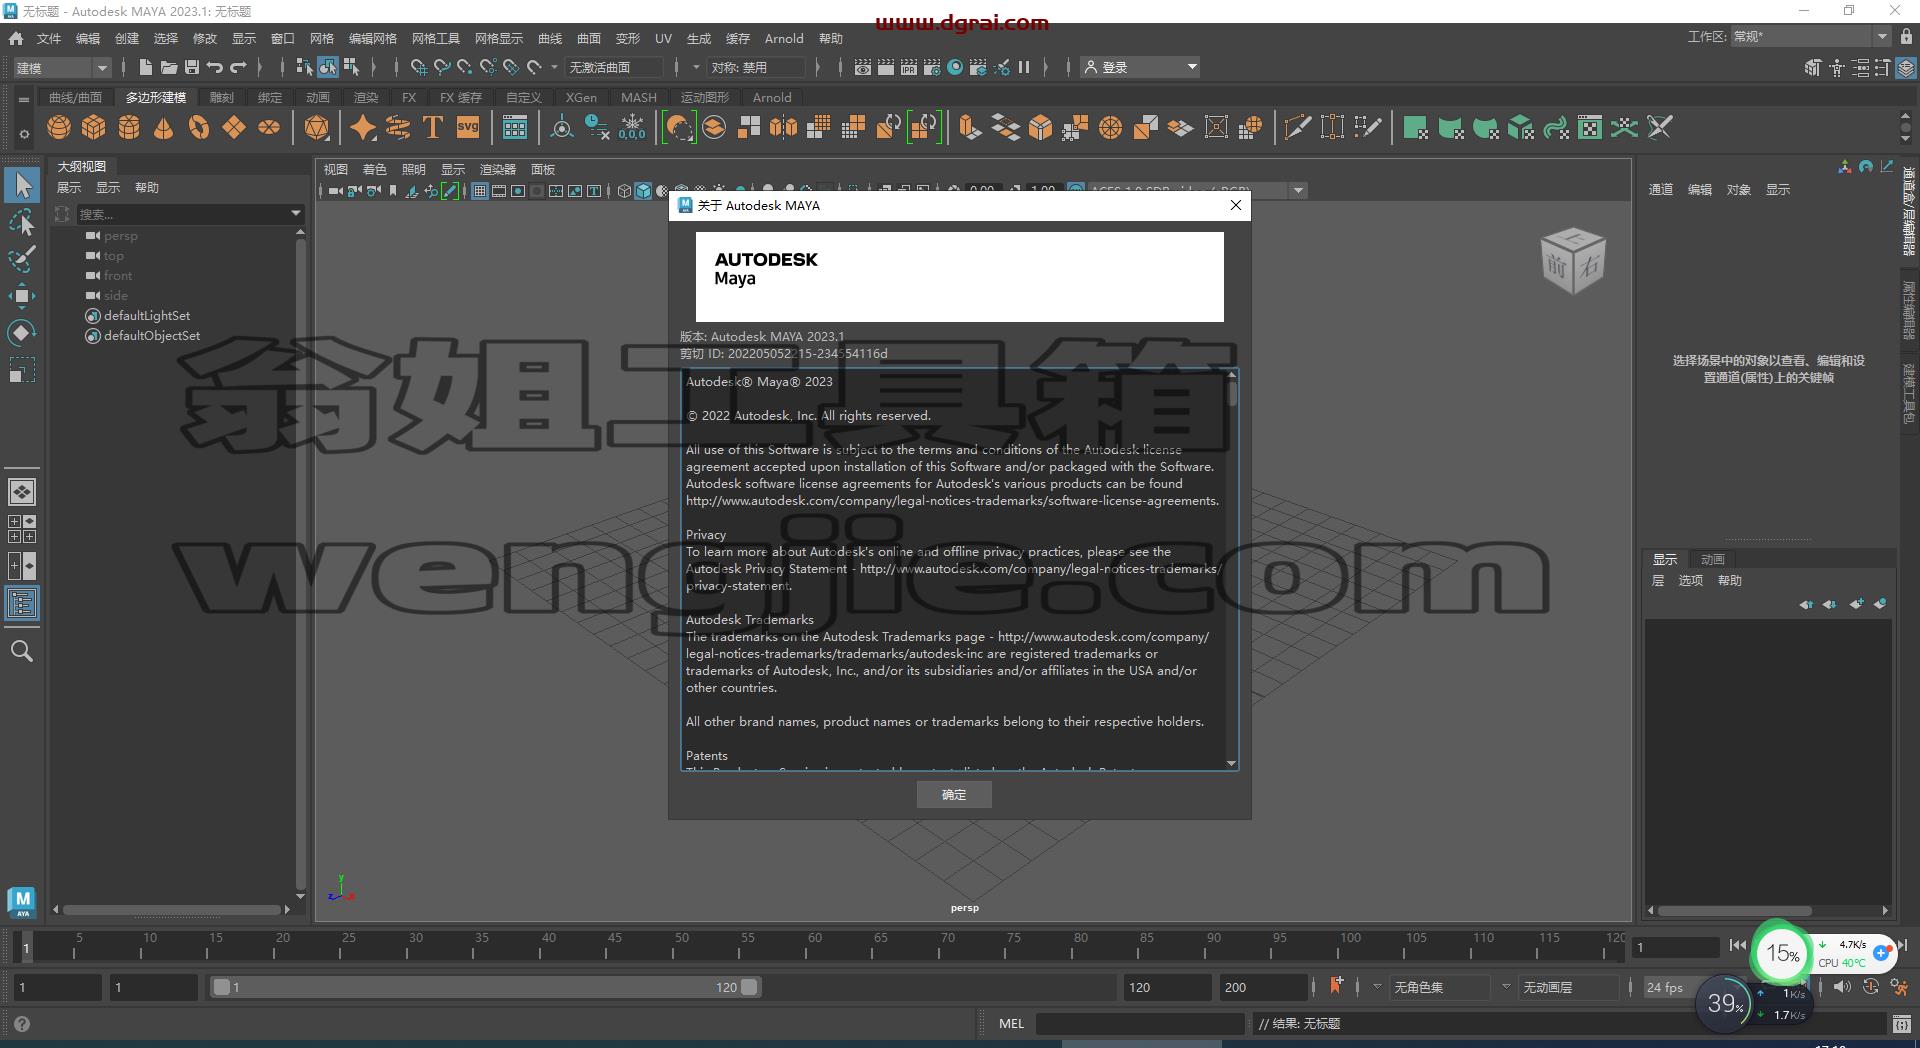Click the Freeze Transformations snowflake icon
Screen dimensions: 1920x1048
coord(632,127)
